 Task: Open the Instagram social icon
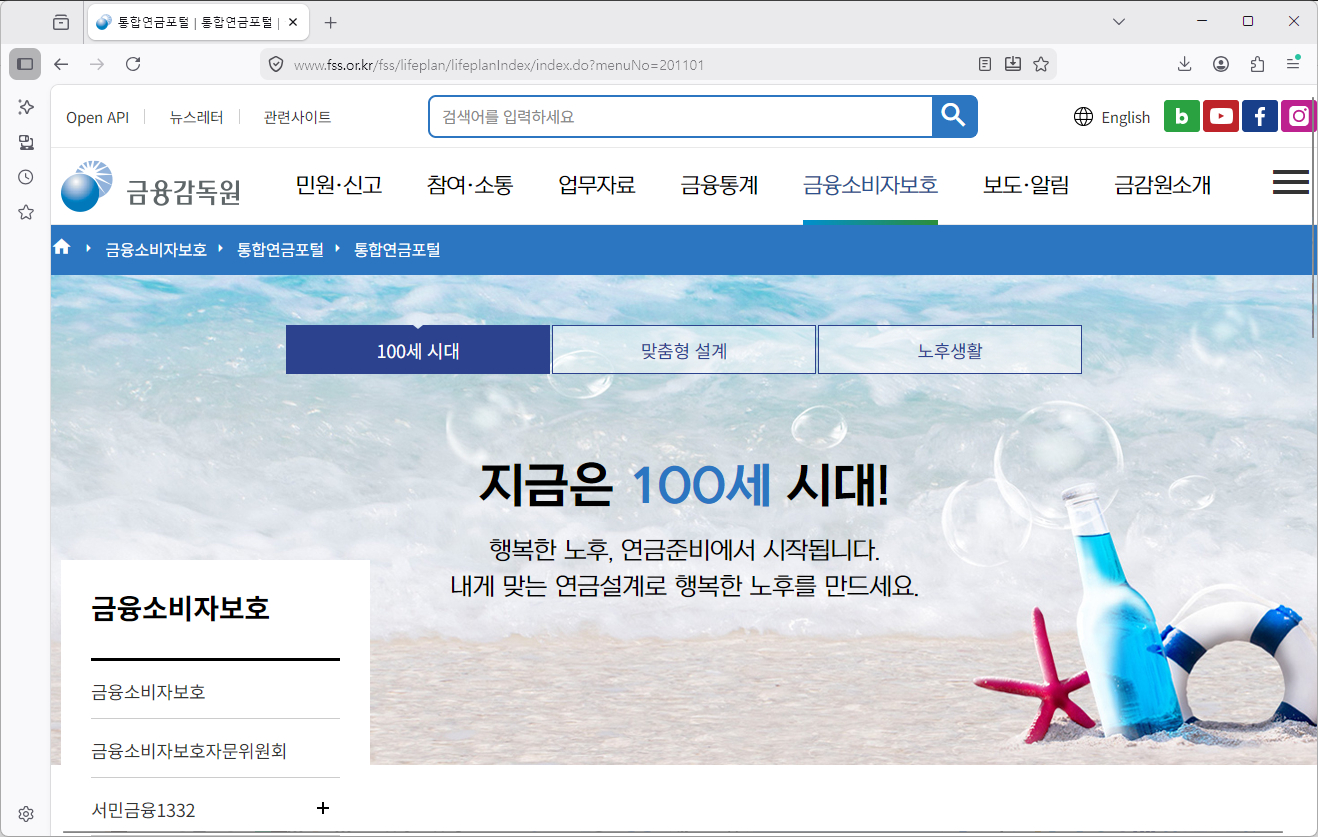coord(1298,116)
